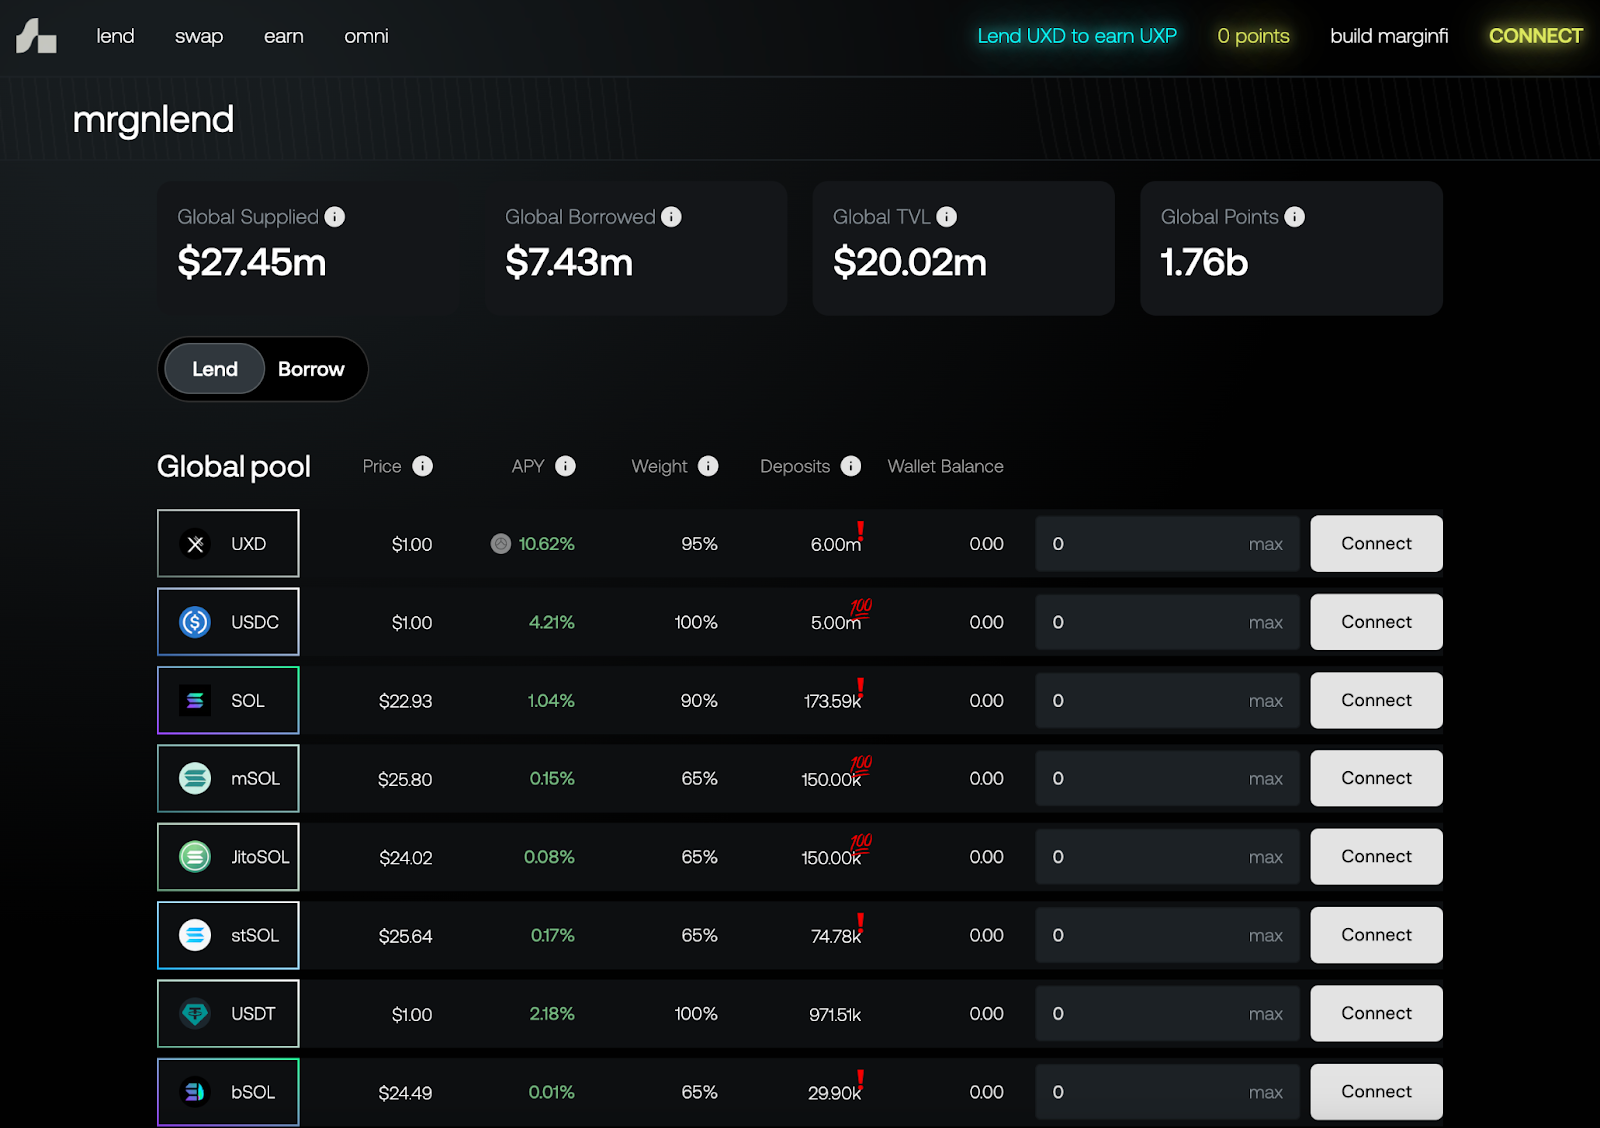Click max in the JitoSOL row

[1265, 858]
